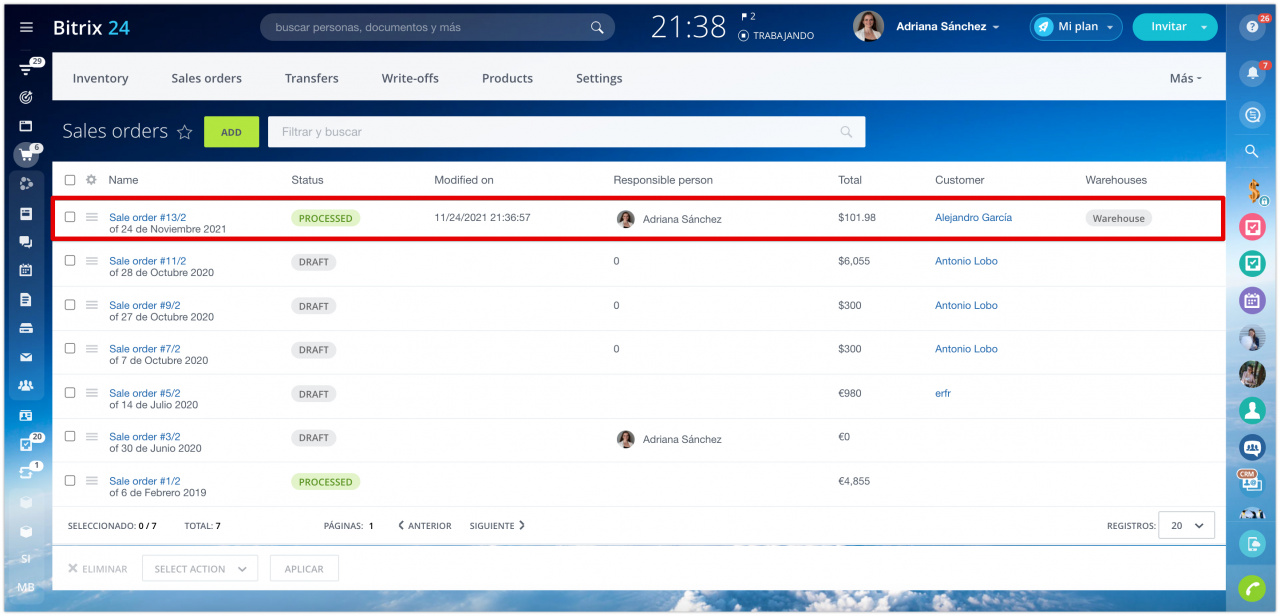
Task: Open the messenger chat icon in right panel
Action: click(x=1252, y=115)
